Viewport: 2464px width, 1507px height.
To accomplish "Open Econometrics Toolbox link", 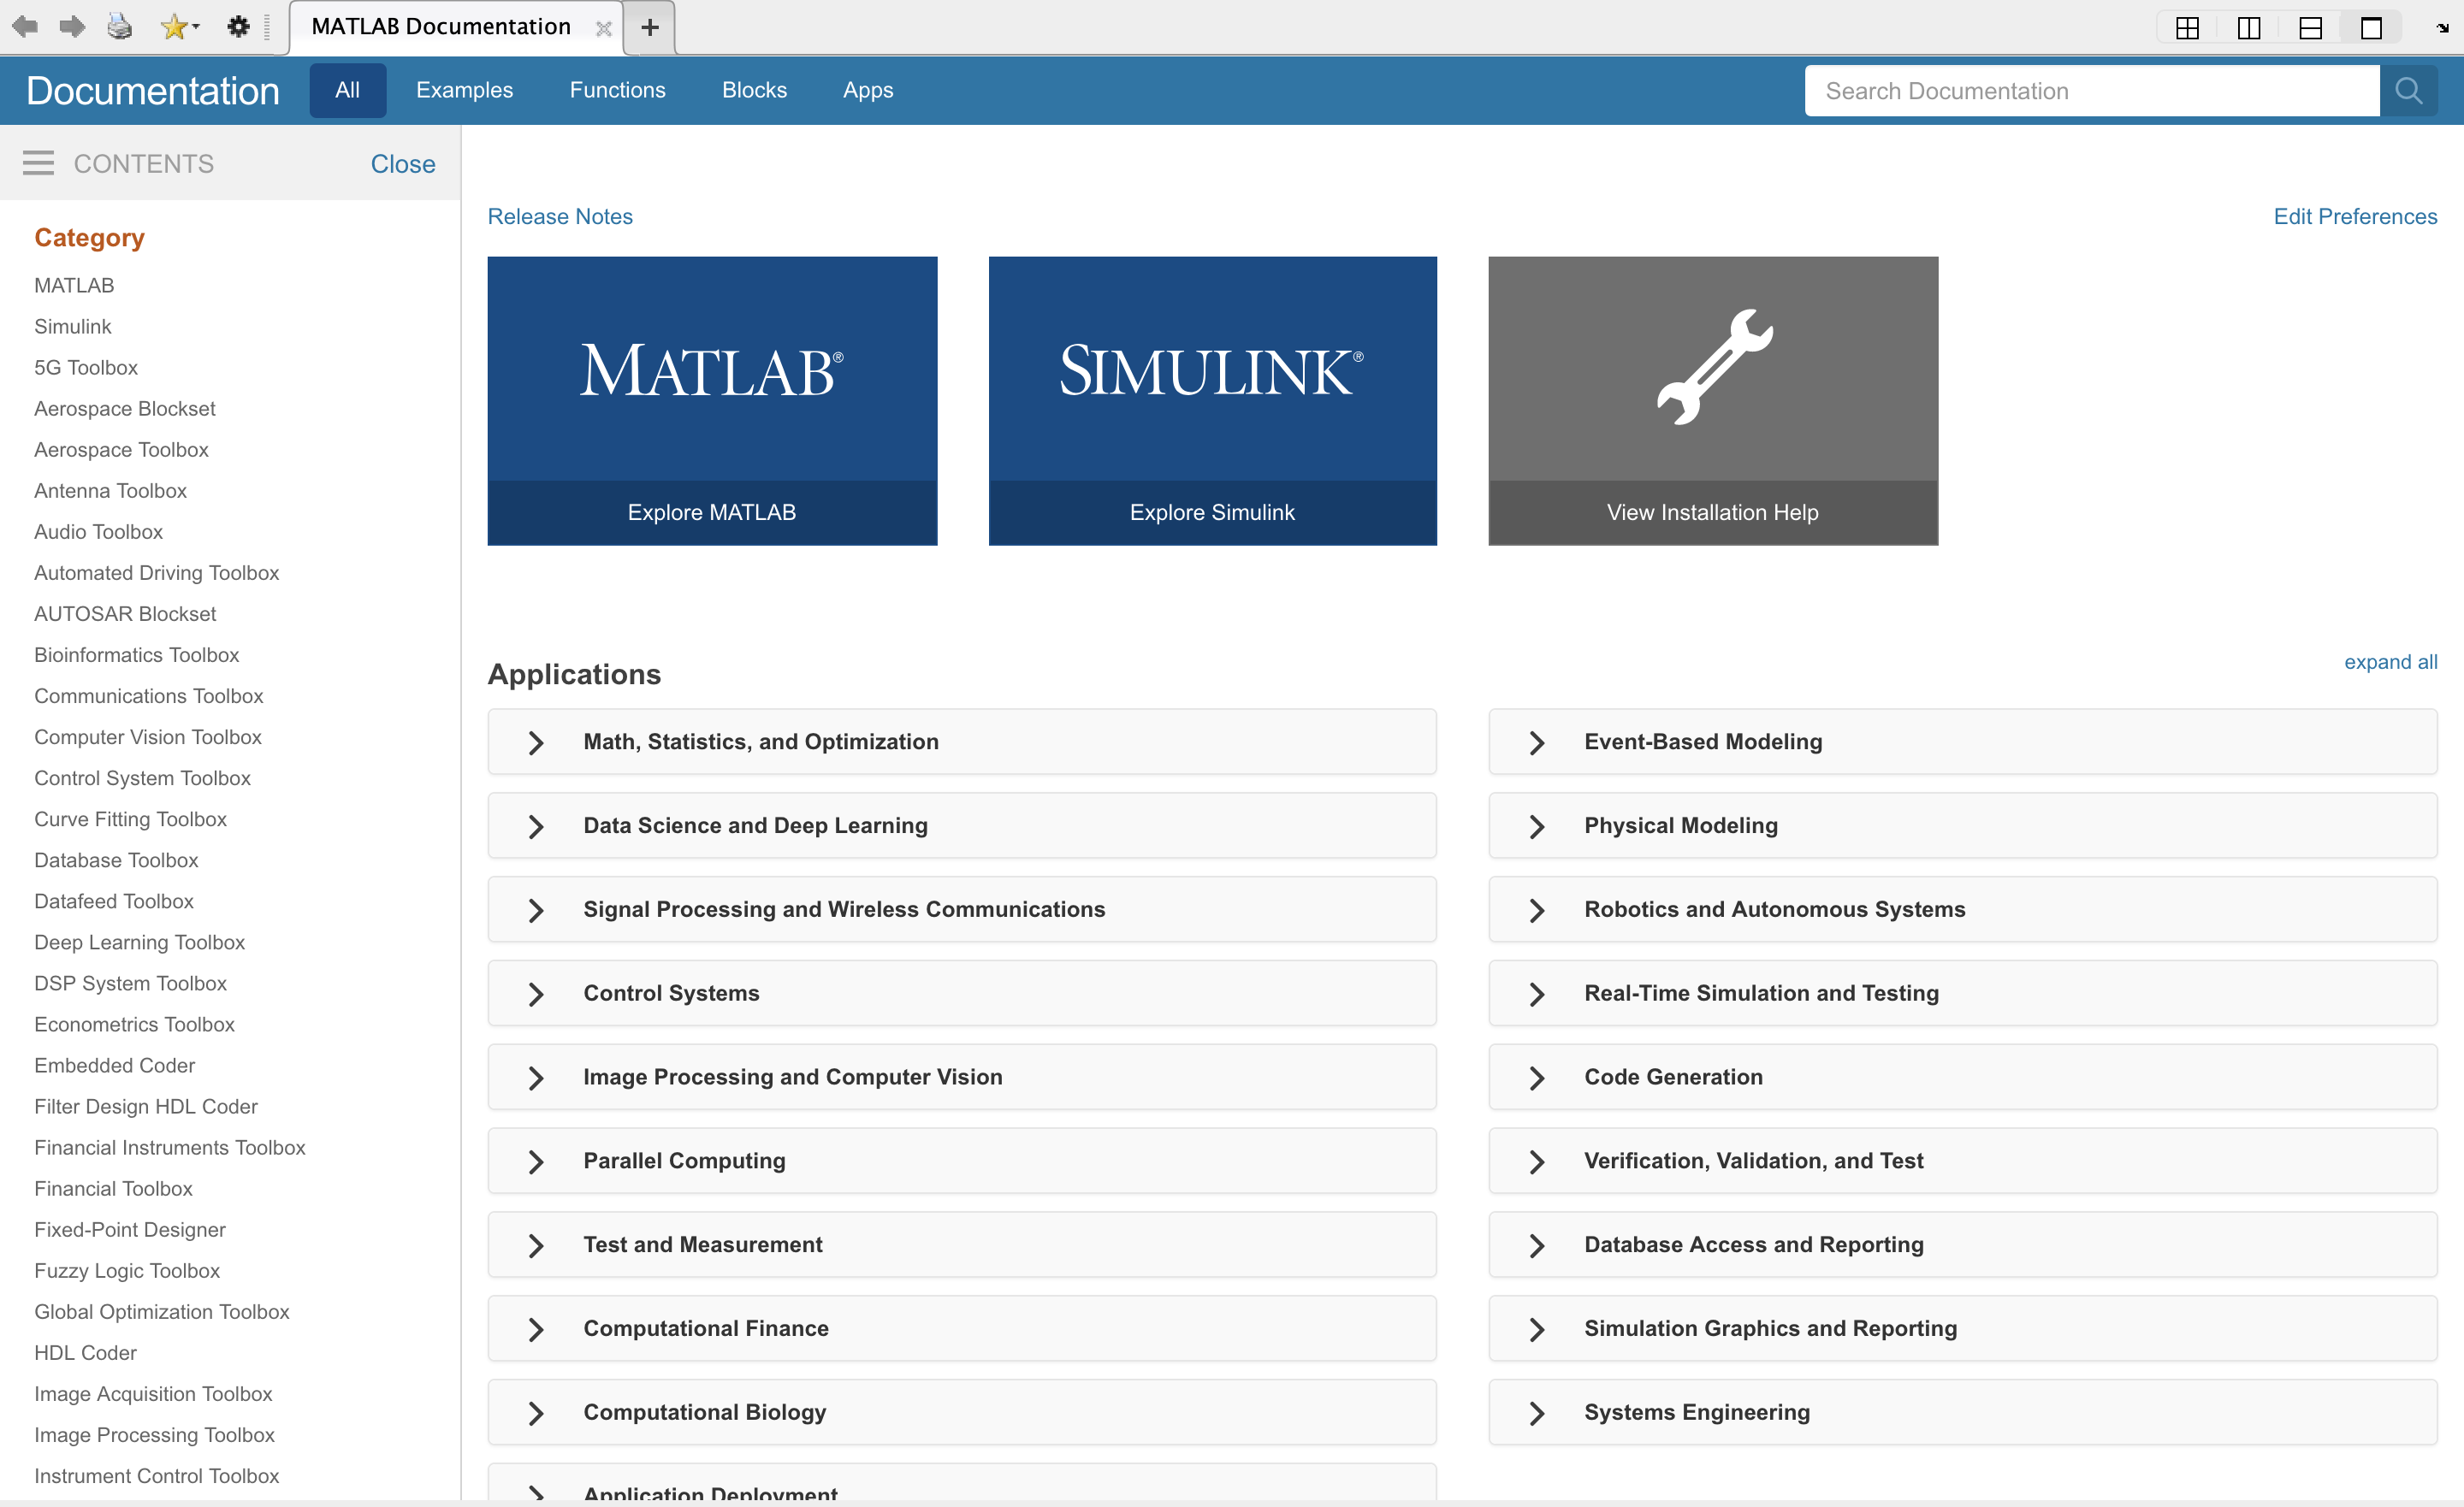I will coord(135,1025).
